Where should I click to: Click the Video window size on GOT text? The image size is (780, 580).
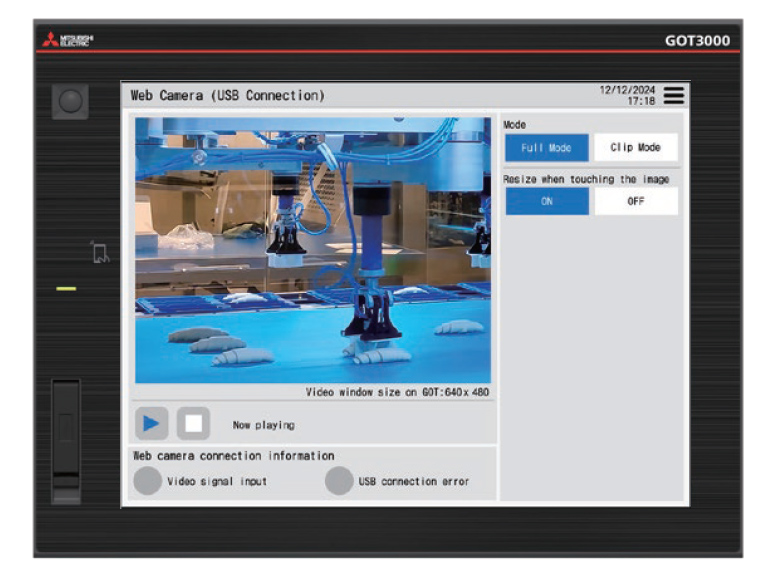(397, 392)
